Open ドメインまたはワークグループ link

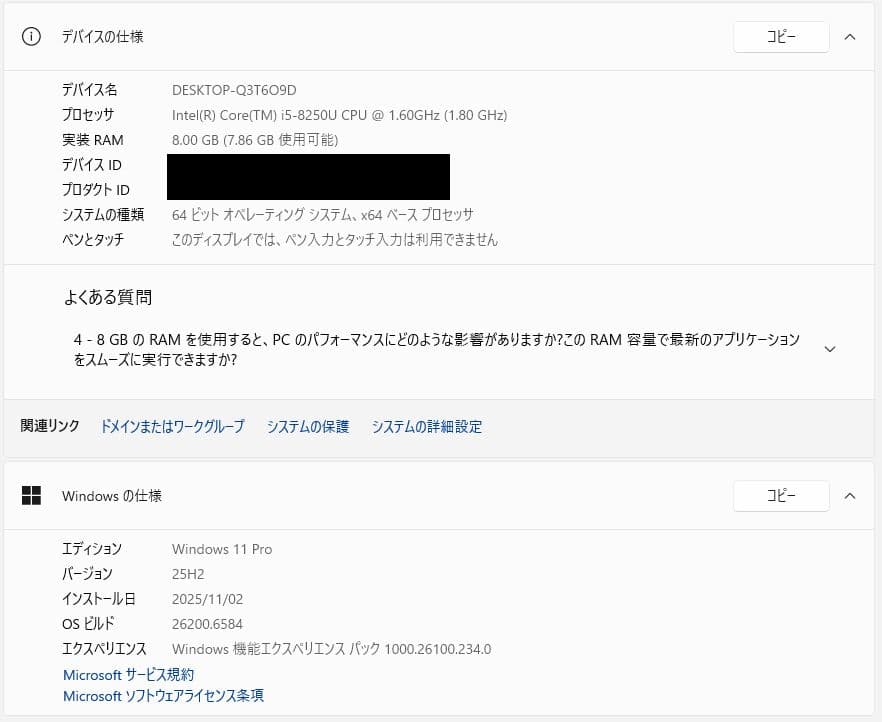tap(172, 426)
